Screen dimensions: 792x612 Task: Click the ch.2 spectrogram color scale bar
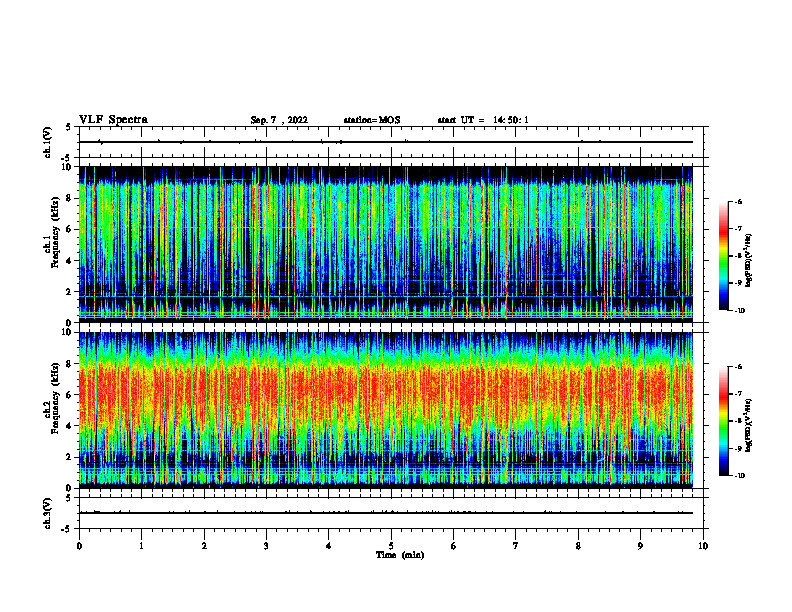(x=724, y=421)
